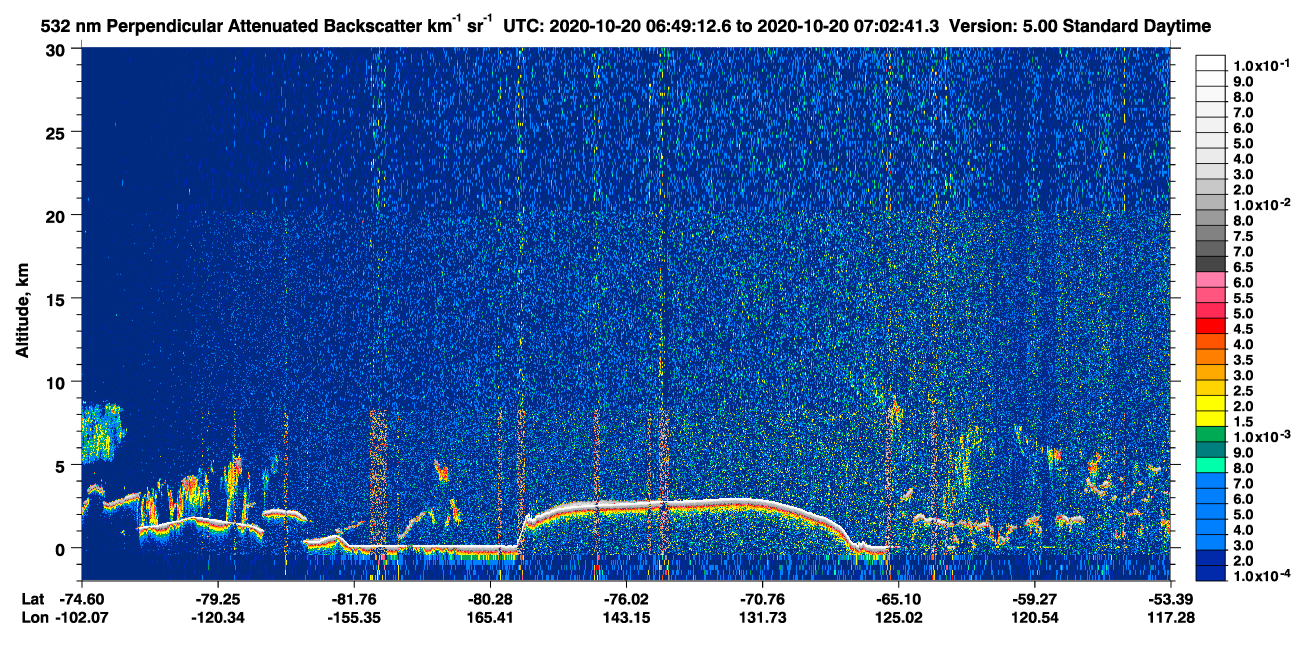1300x667 pixels.
Task: Click the latitude value "-74.60"
Action: [x=82, y=599]
